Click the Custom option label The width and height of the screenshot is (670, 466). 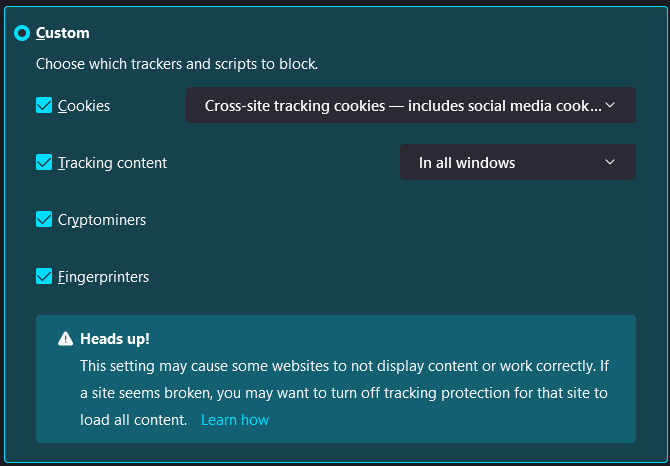[63, 33]
